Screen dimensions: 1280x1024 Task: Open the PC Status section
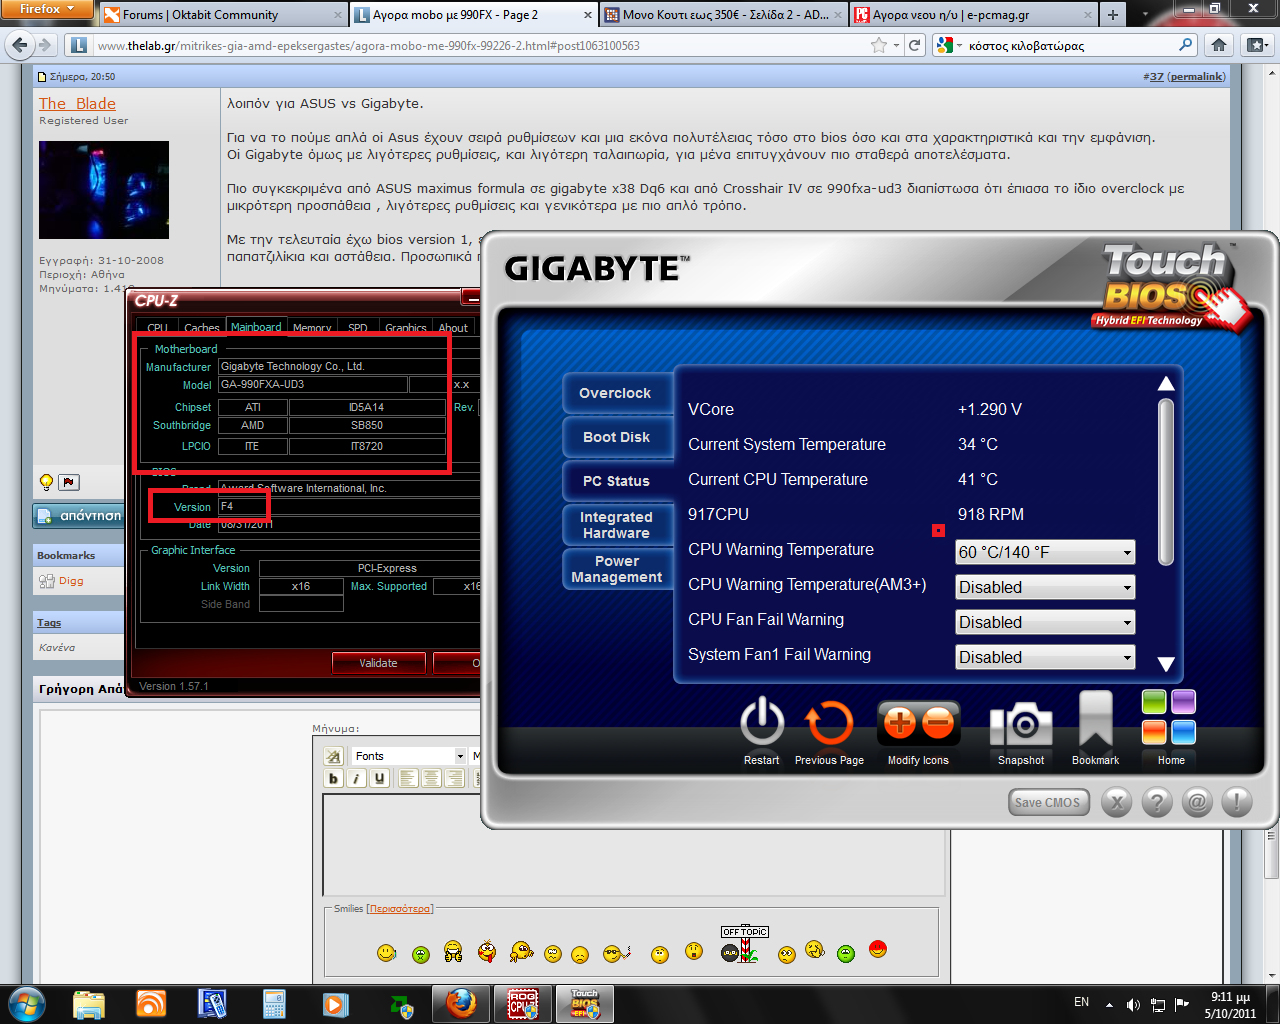click(x=616, y=481)
